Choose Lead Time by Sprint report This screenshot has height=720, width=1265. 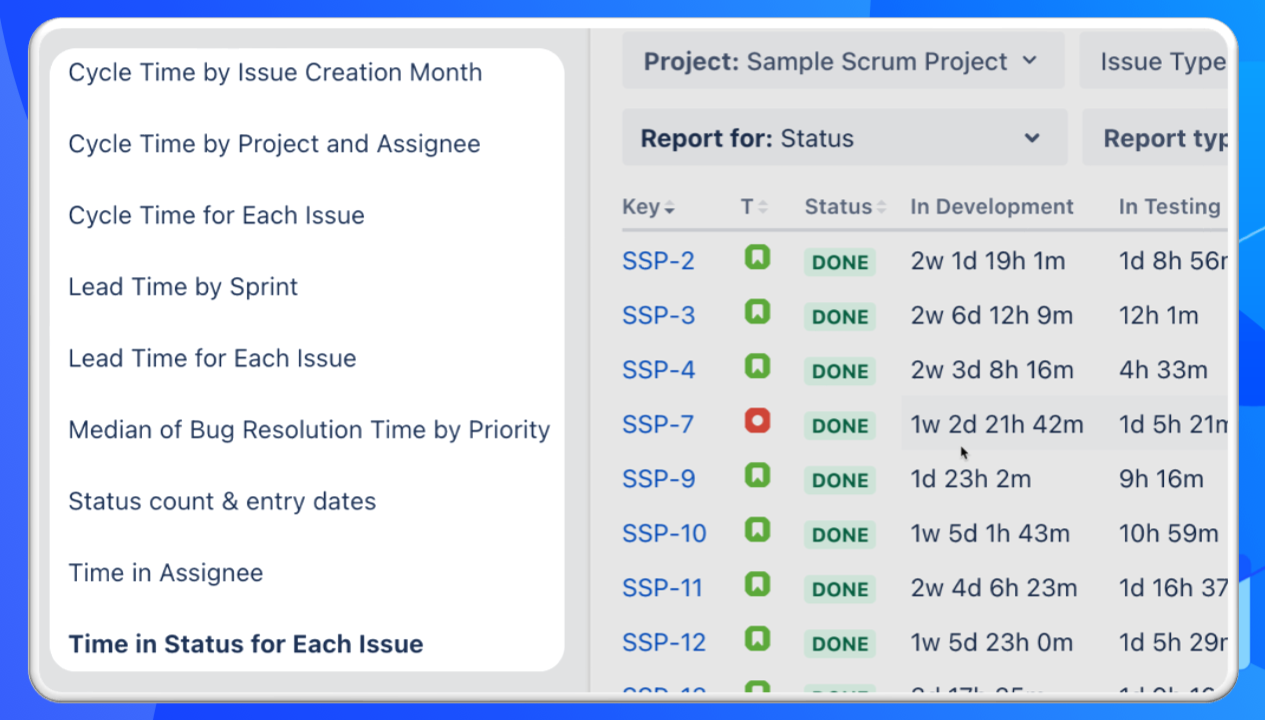point(183,287)
